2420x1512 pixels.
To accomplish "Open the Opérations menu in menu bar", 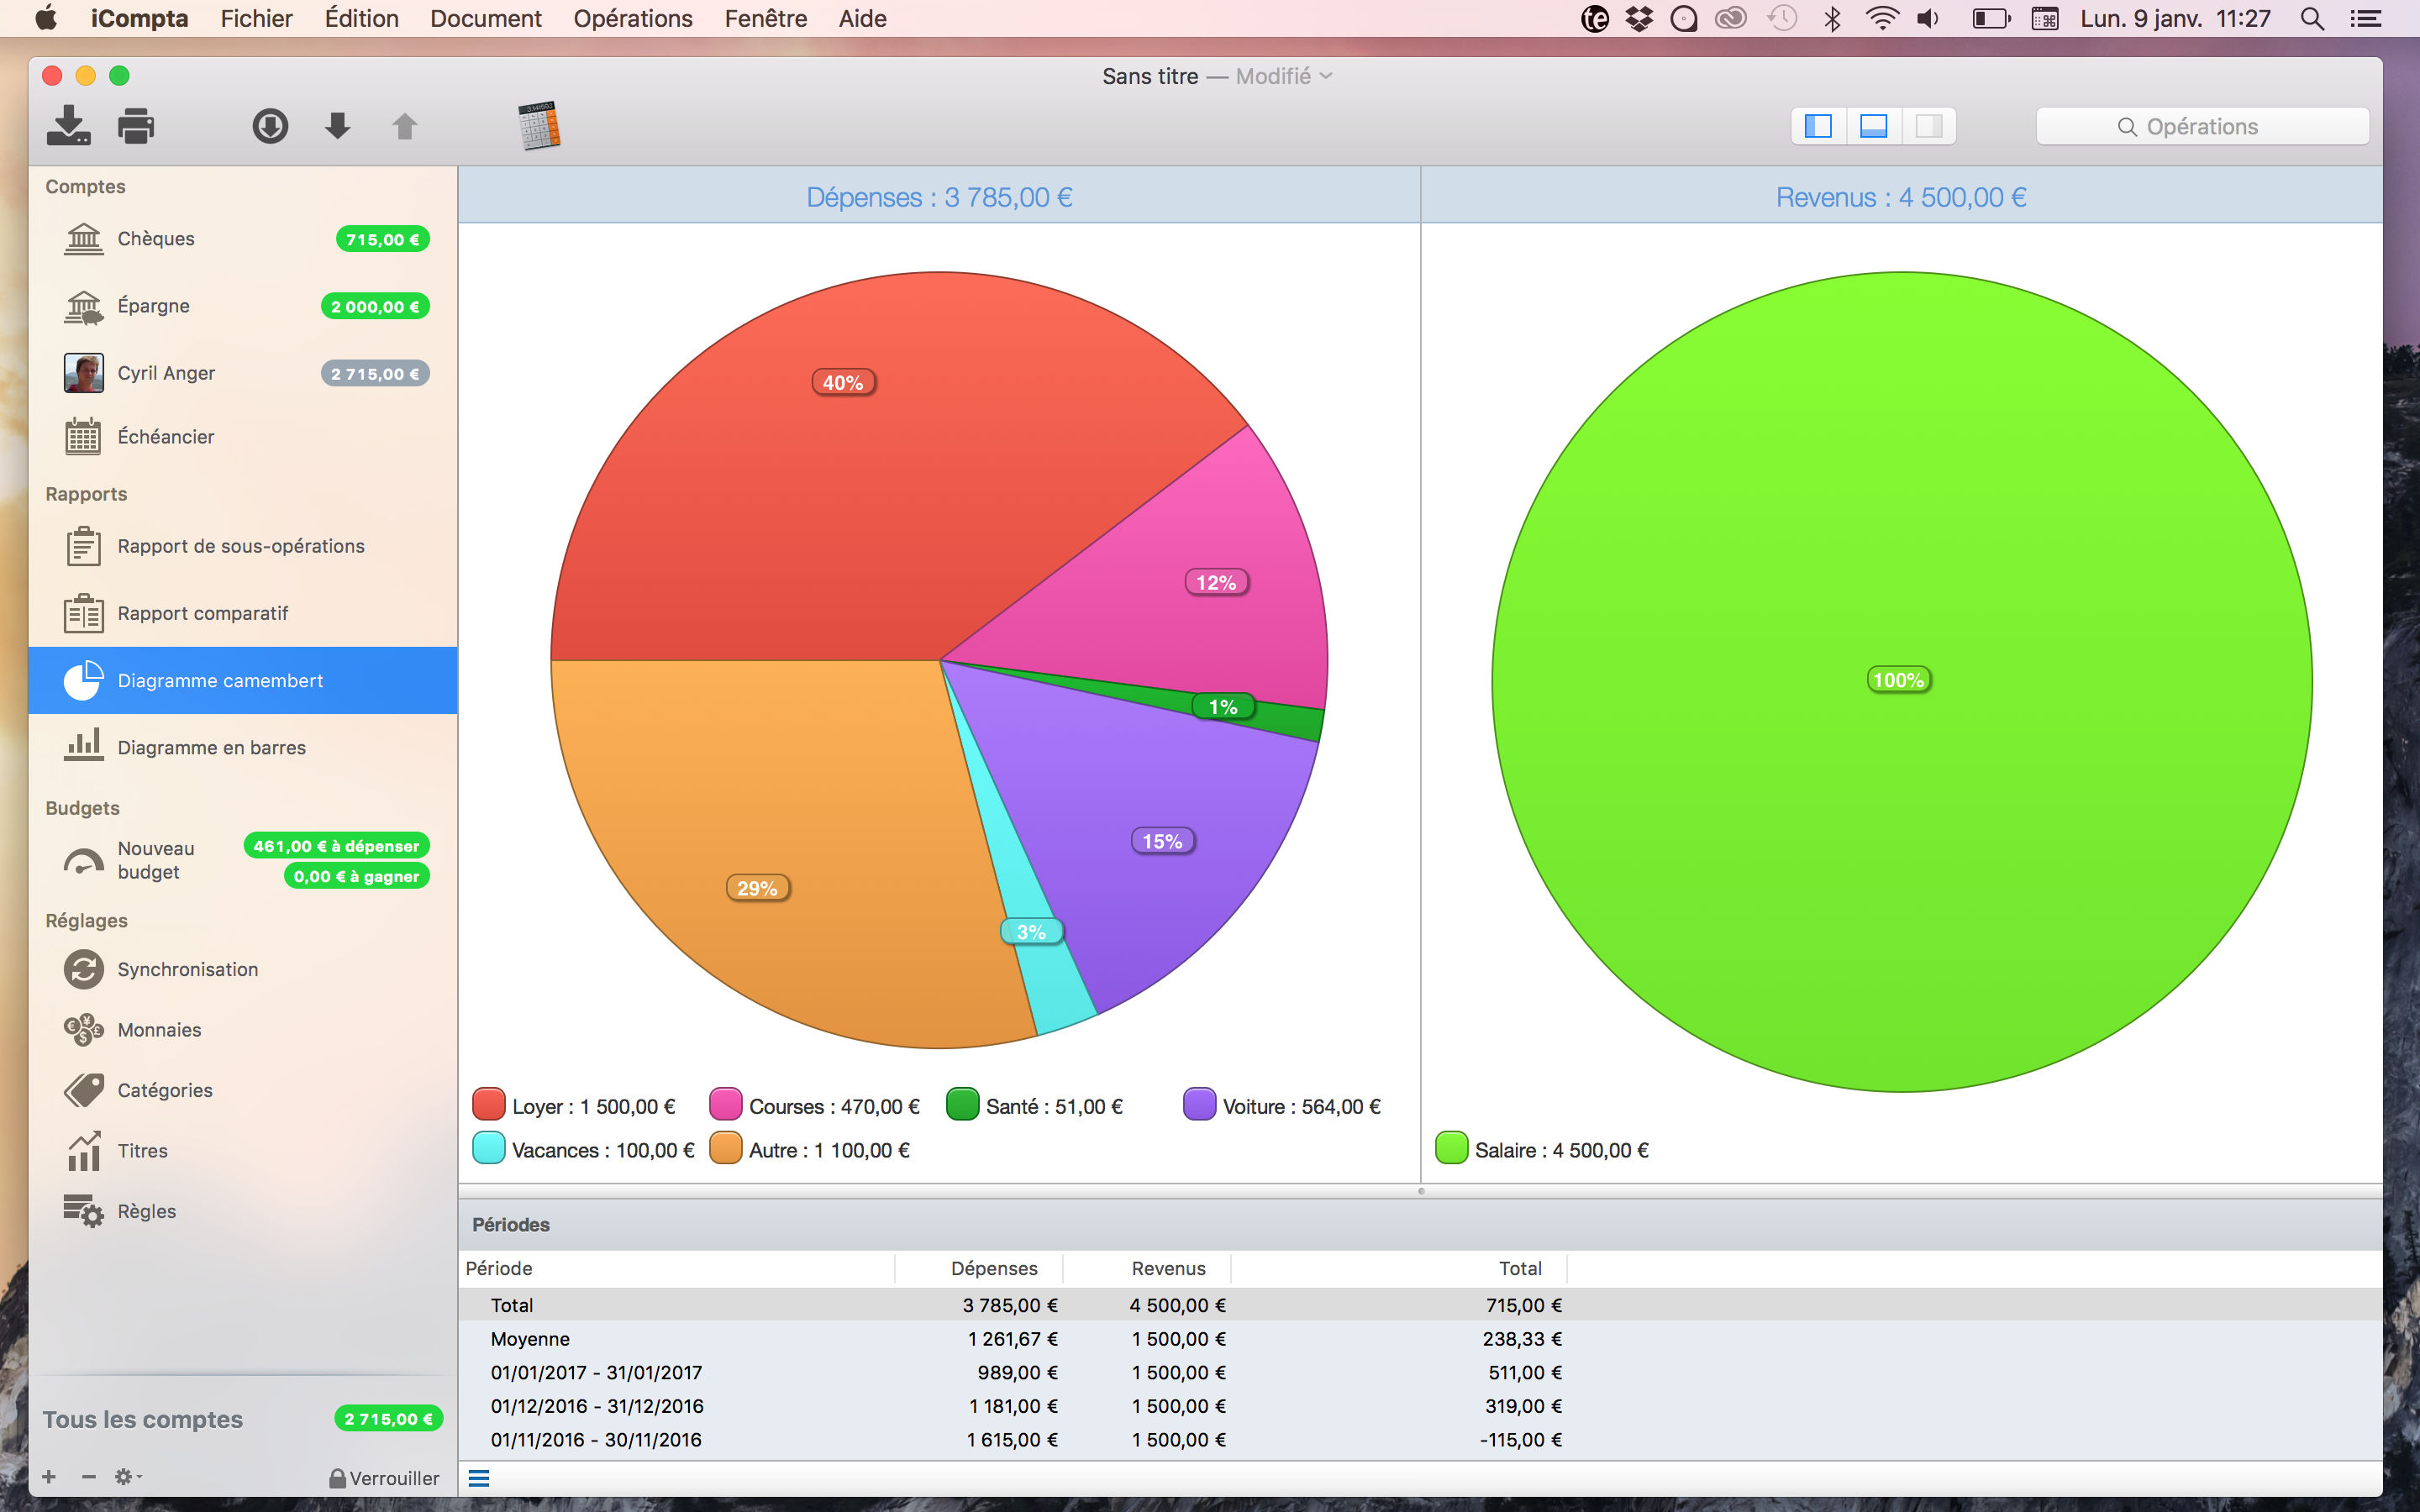I will (x=632, y=18).
